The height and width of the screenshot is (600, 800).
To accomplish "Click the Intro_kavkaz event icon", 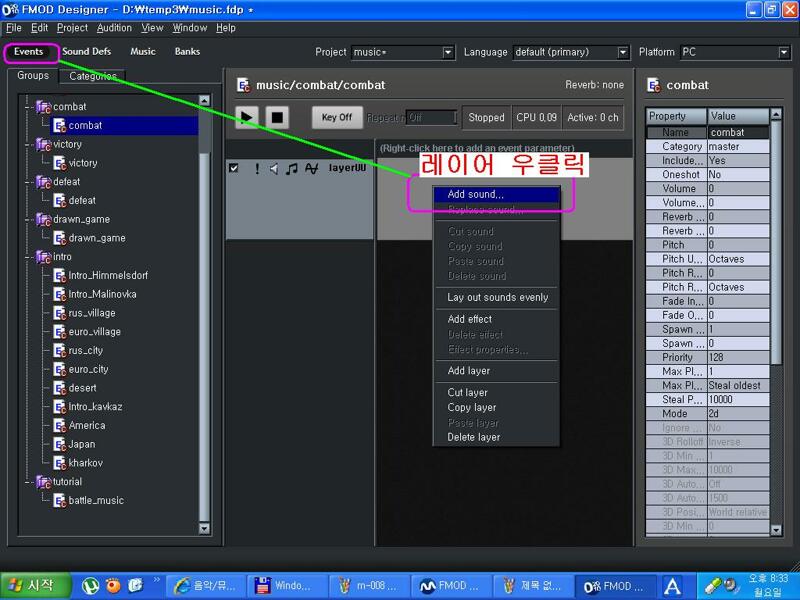I will (60, 407).
